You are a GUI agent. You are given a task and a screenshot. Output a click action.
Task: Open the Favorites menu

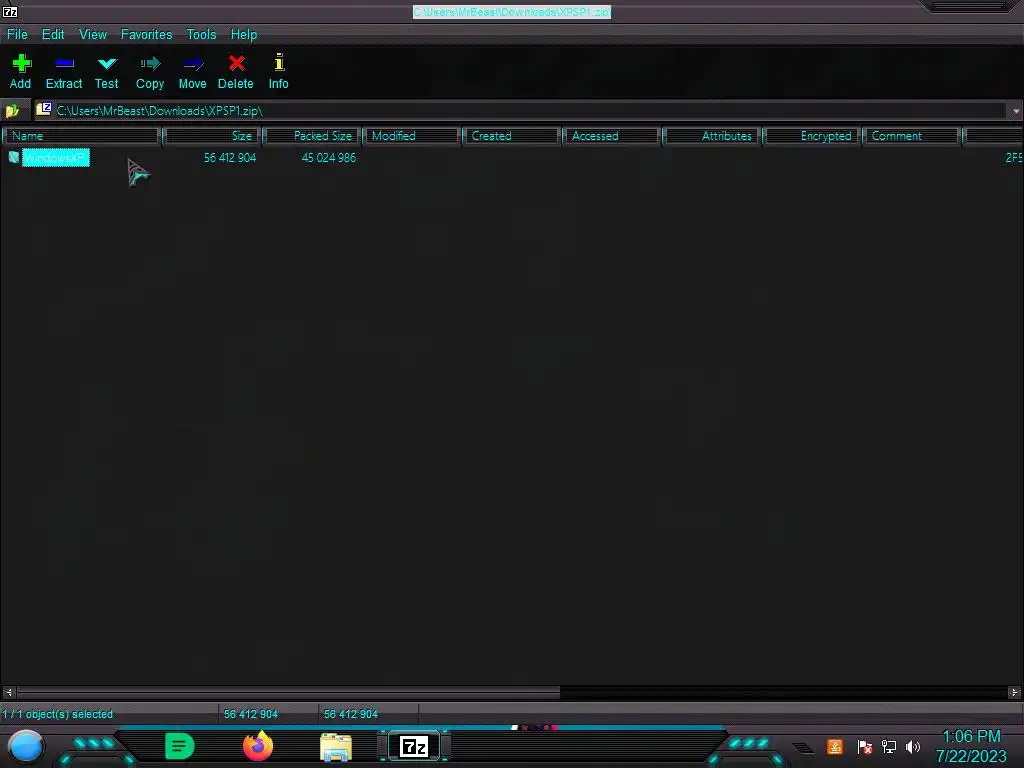click(146, 35)
